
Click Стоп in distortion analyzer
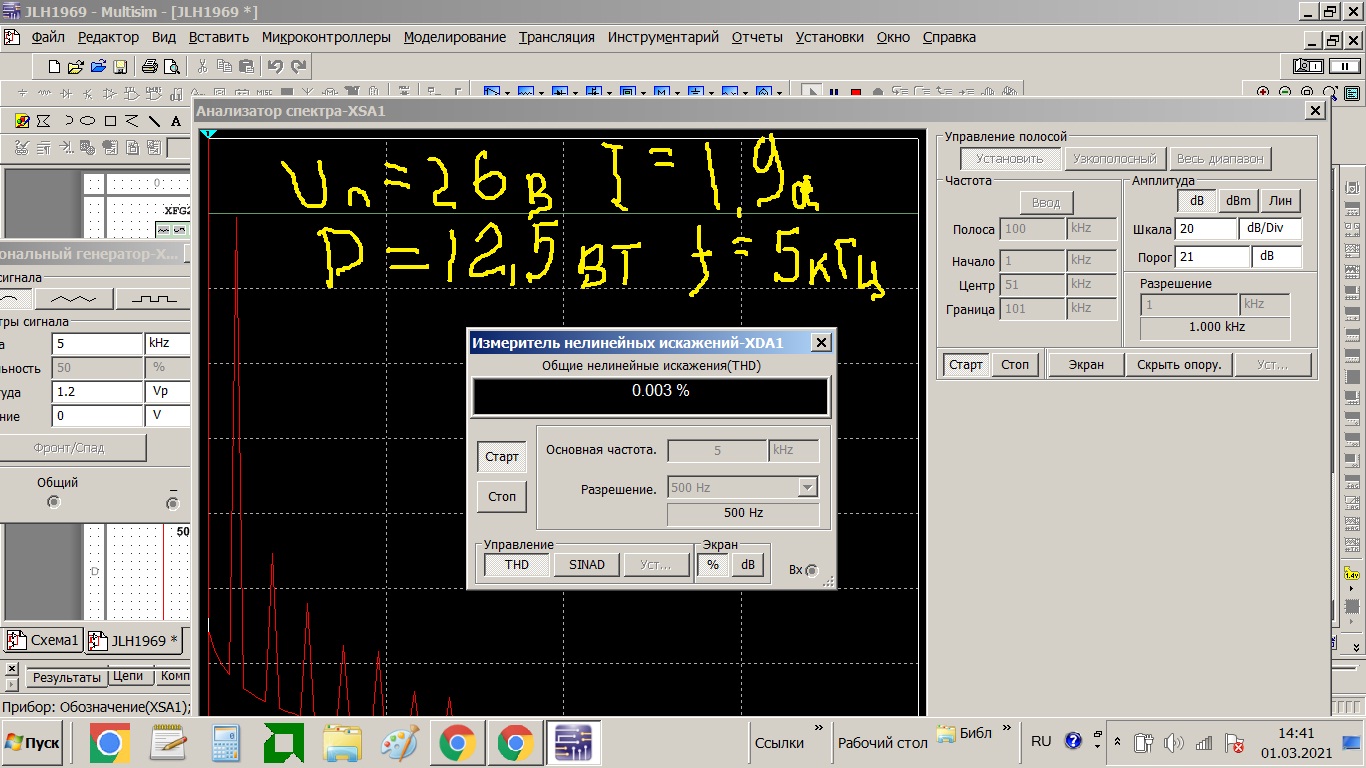click(502, 496)
